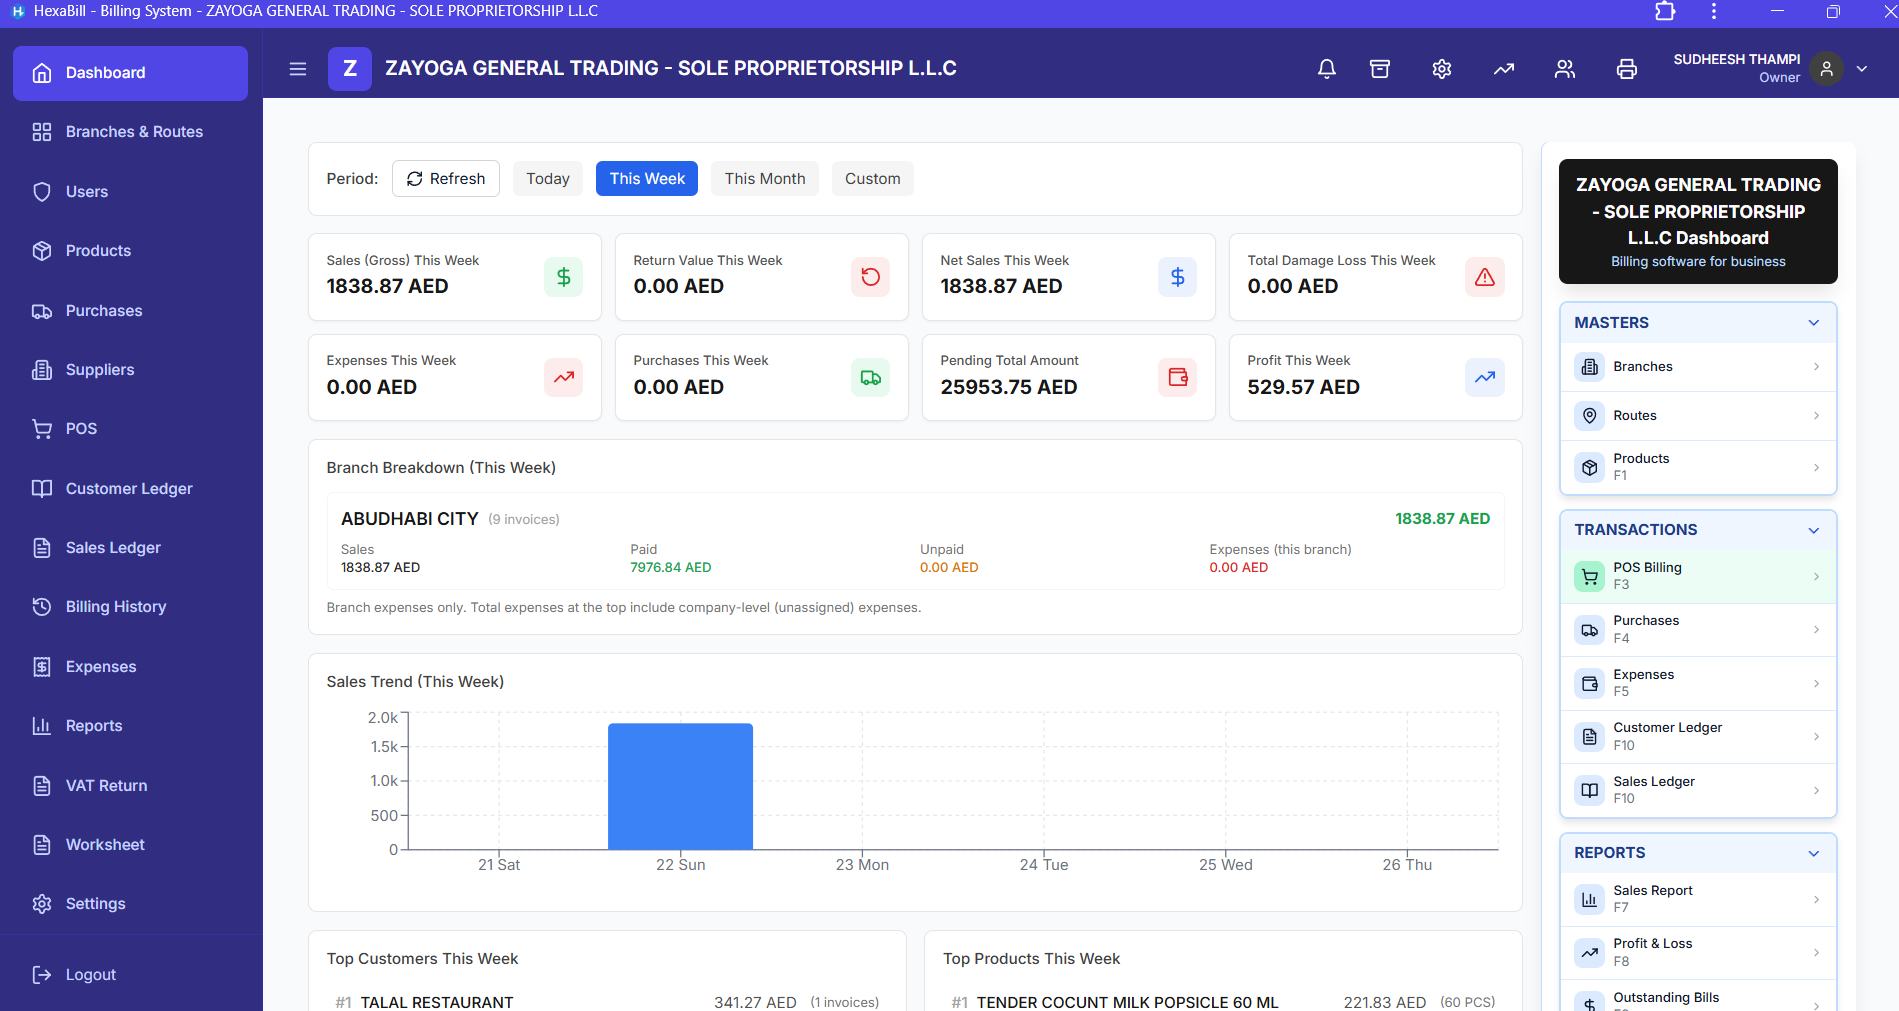Screen dimensions: 1899x1011
Task: Click the Sales Report chart icon
Action: (1589, 899)
